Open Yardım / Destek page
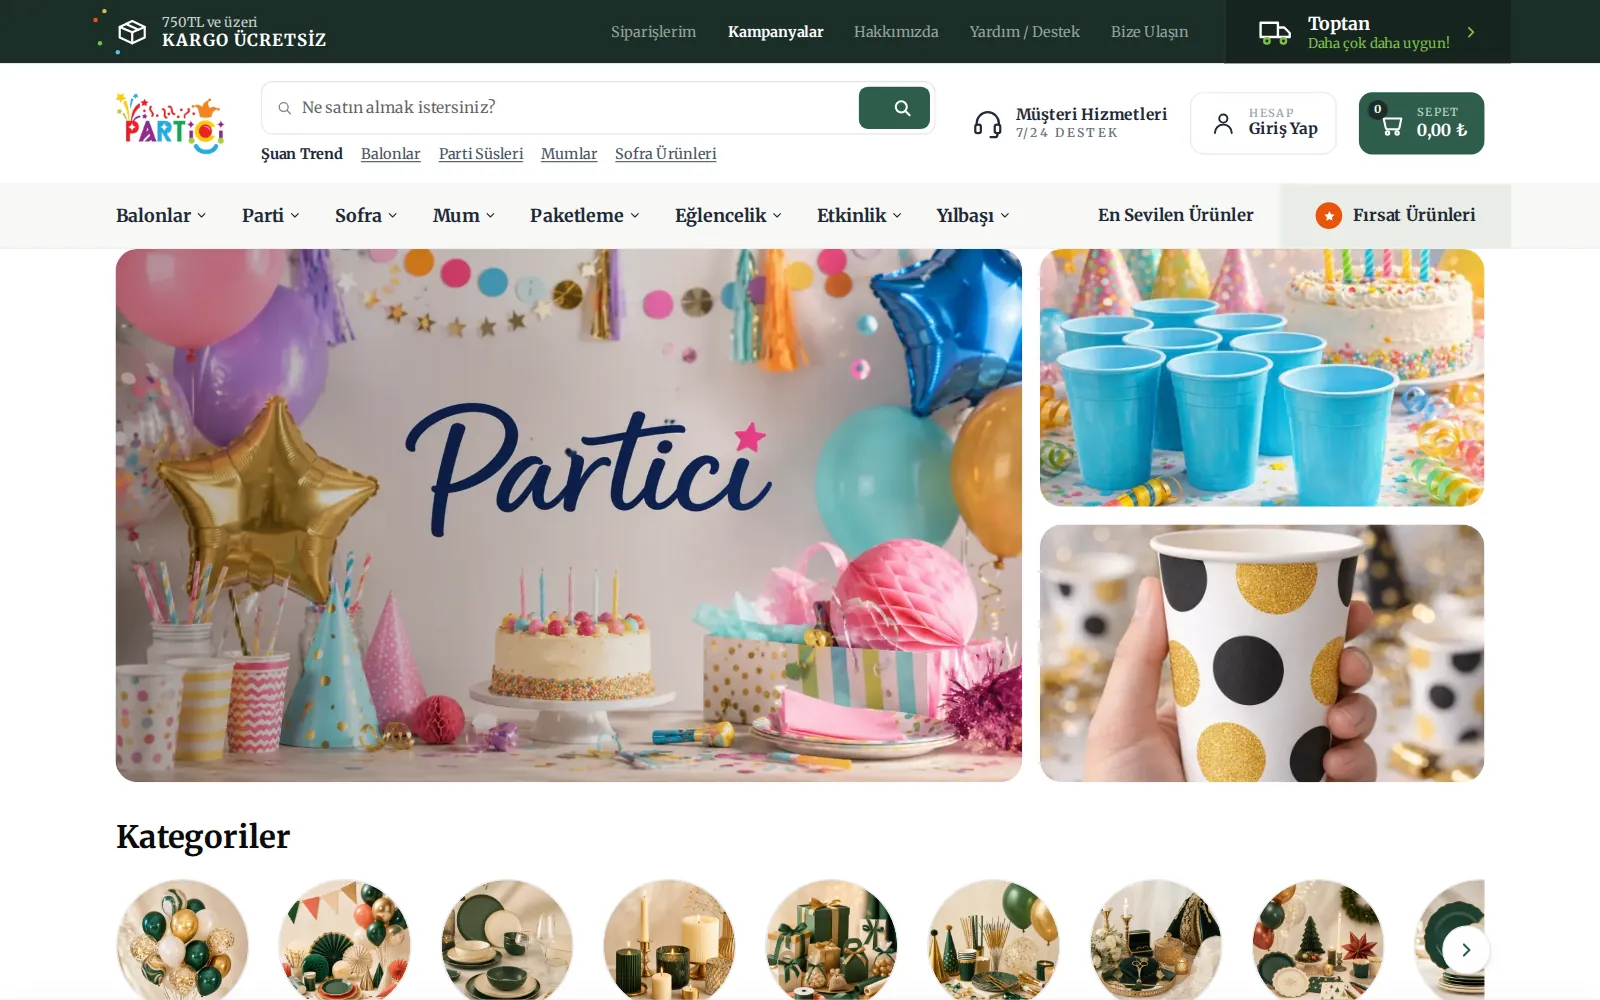Screen dimensions: 1600x1000 pos(1024,32)
